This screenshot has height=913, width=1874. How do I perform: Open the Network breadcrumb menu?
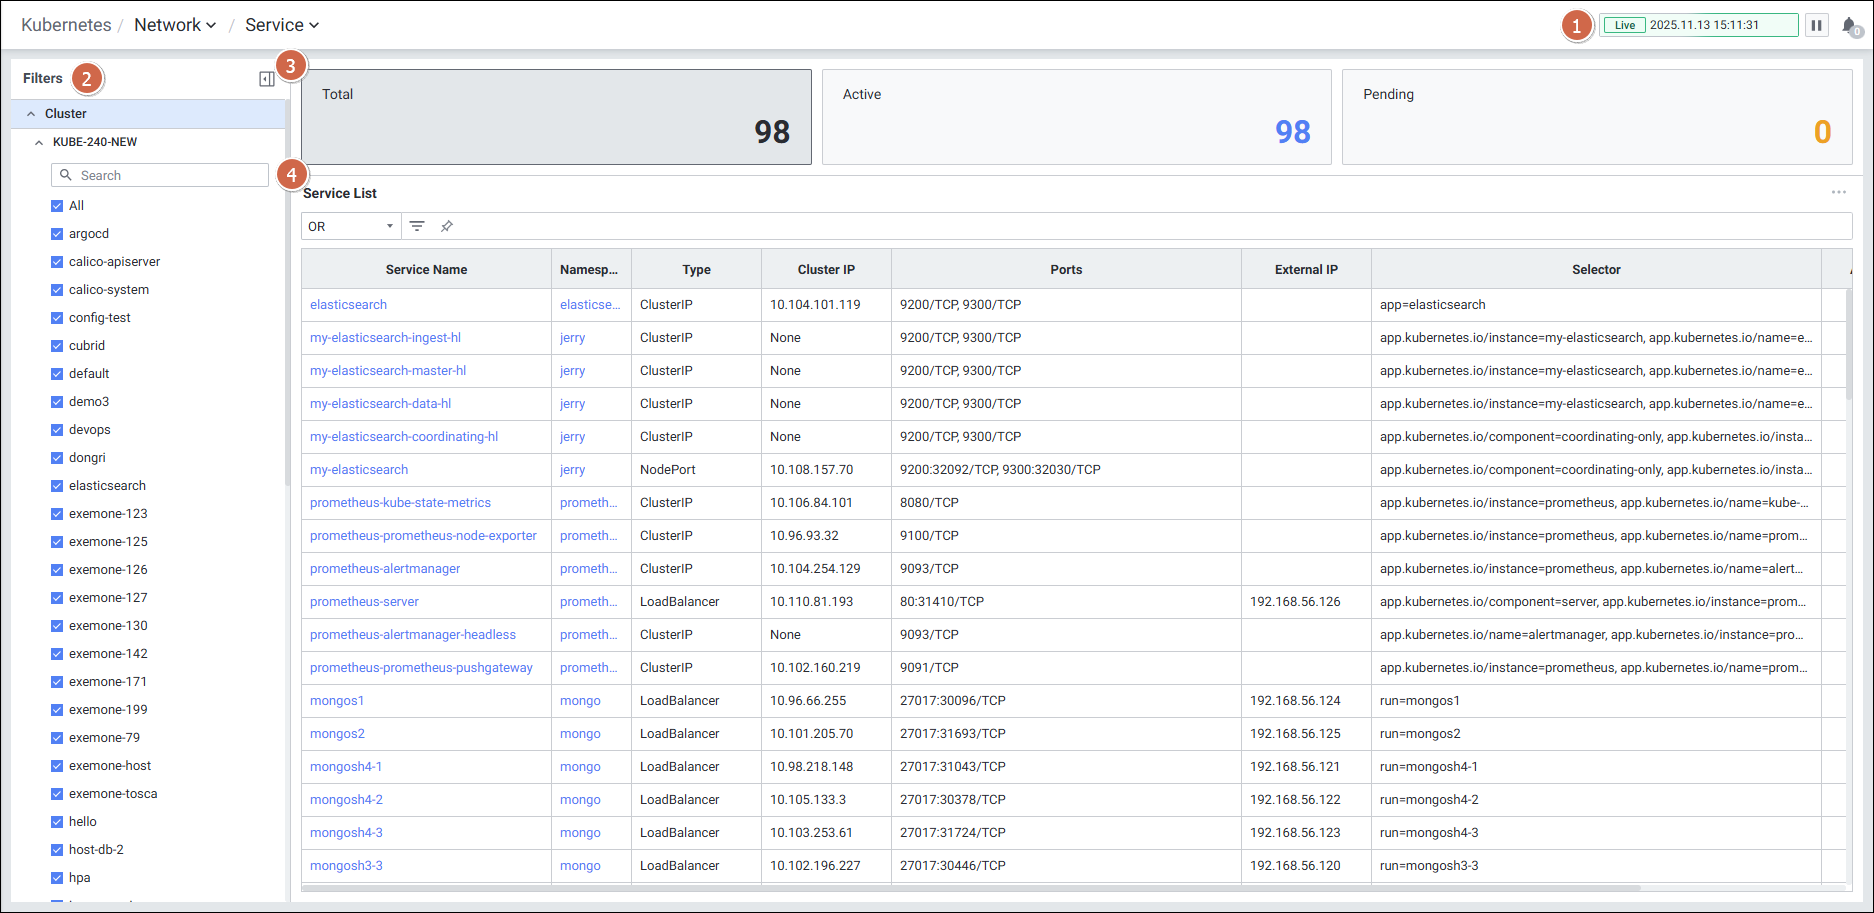click(175, 25)
